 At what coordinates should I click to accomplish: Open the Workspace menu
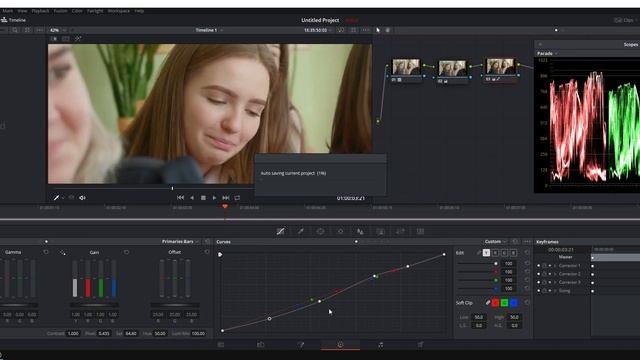pyautogui.click(x=119, y=11)
